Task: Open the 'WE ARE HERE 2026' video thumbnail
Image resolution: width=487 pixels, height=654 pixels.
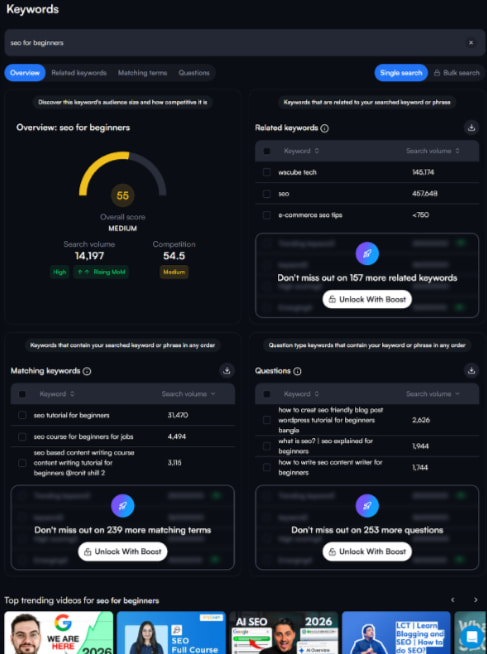Action: coord(59,633)
